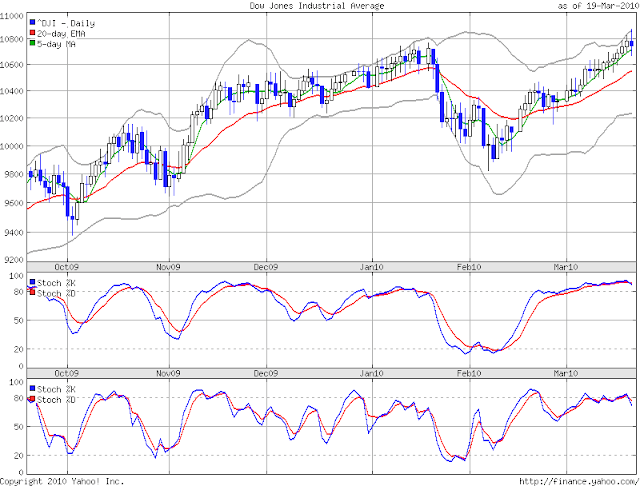Click the 50 label on lower stochastic axis
The width and height of the screenshot is (640, 486).
[19, 427]
